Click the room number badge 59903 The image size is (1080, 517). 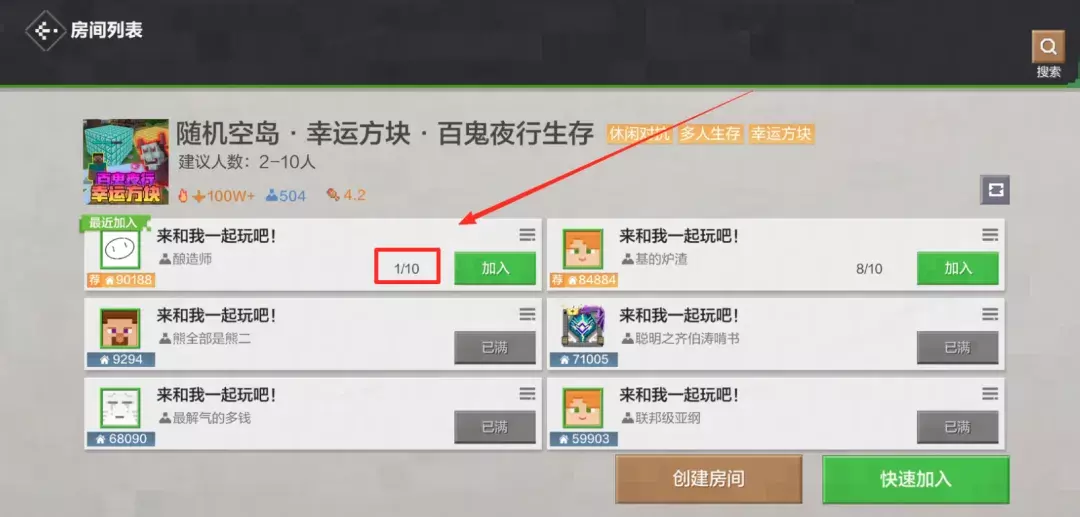pos(583,439)
